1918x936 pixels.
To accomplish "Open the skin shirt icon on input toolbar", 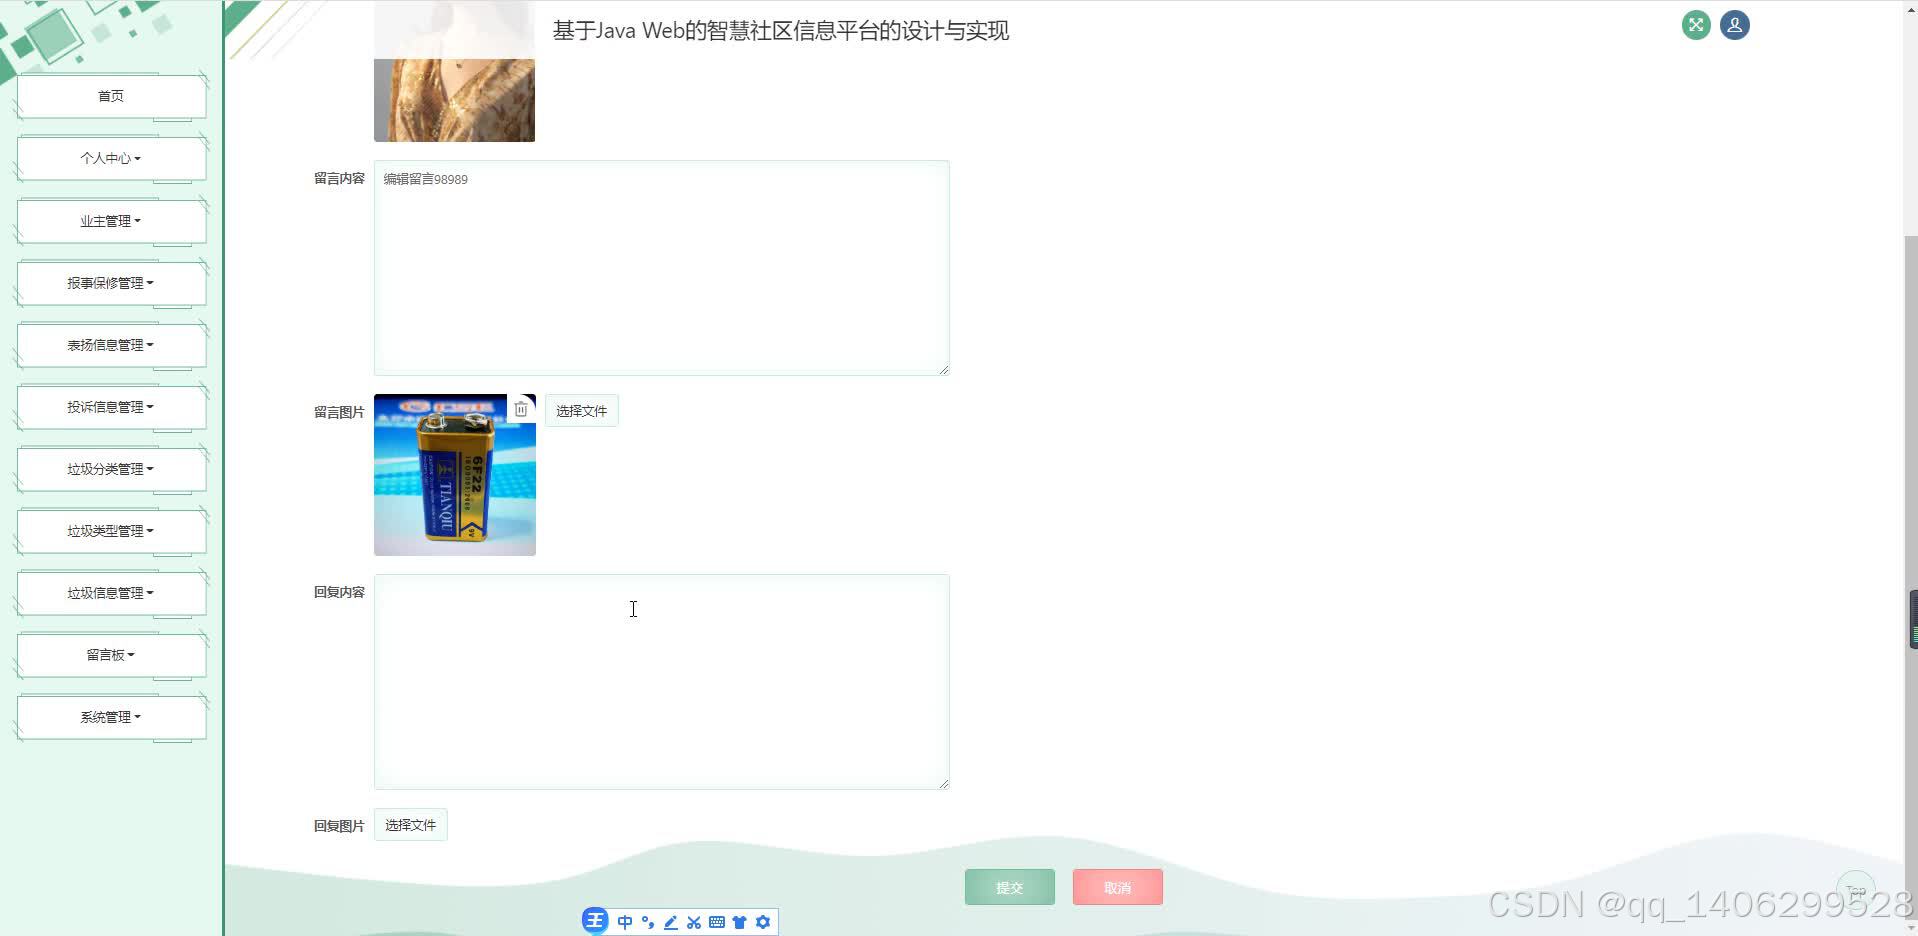I will pyautogui.click(x=740, y=922).
